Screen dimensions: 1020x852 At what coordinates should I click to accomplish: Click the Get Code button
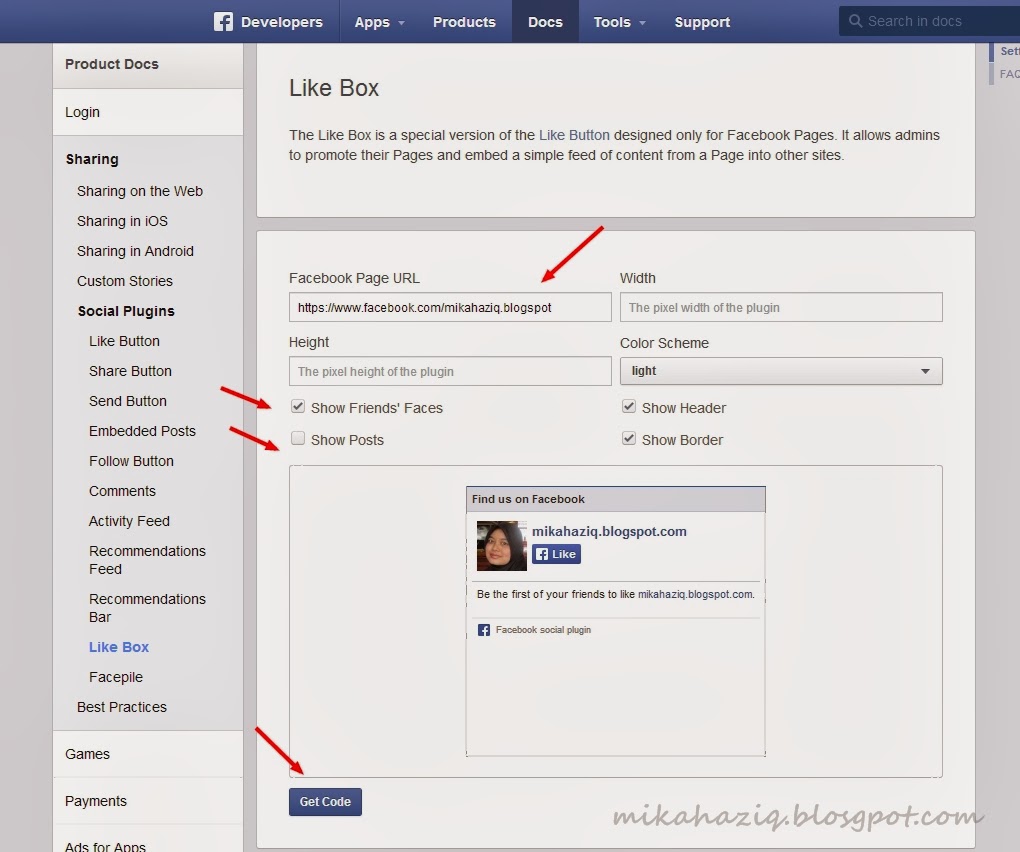(x=325, y=801)
